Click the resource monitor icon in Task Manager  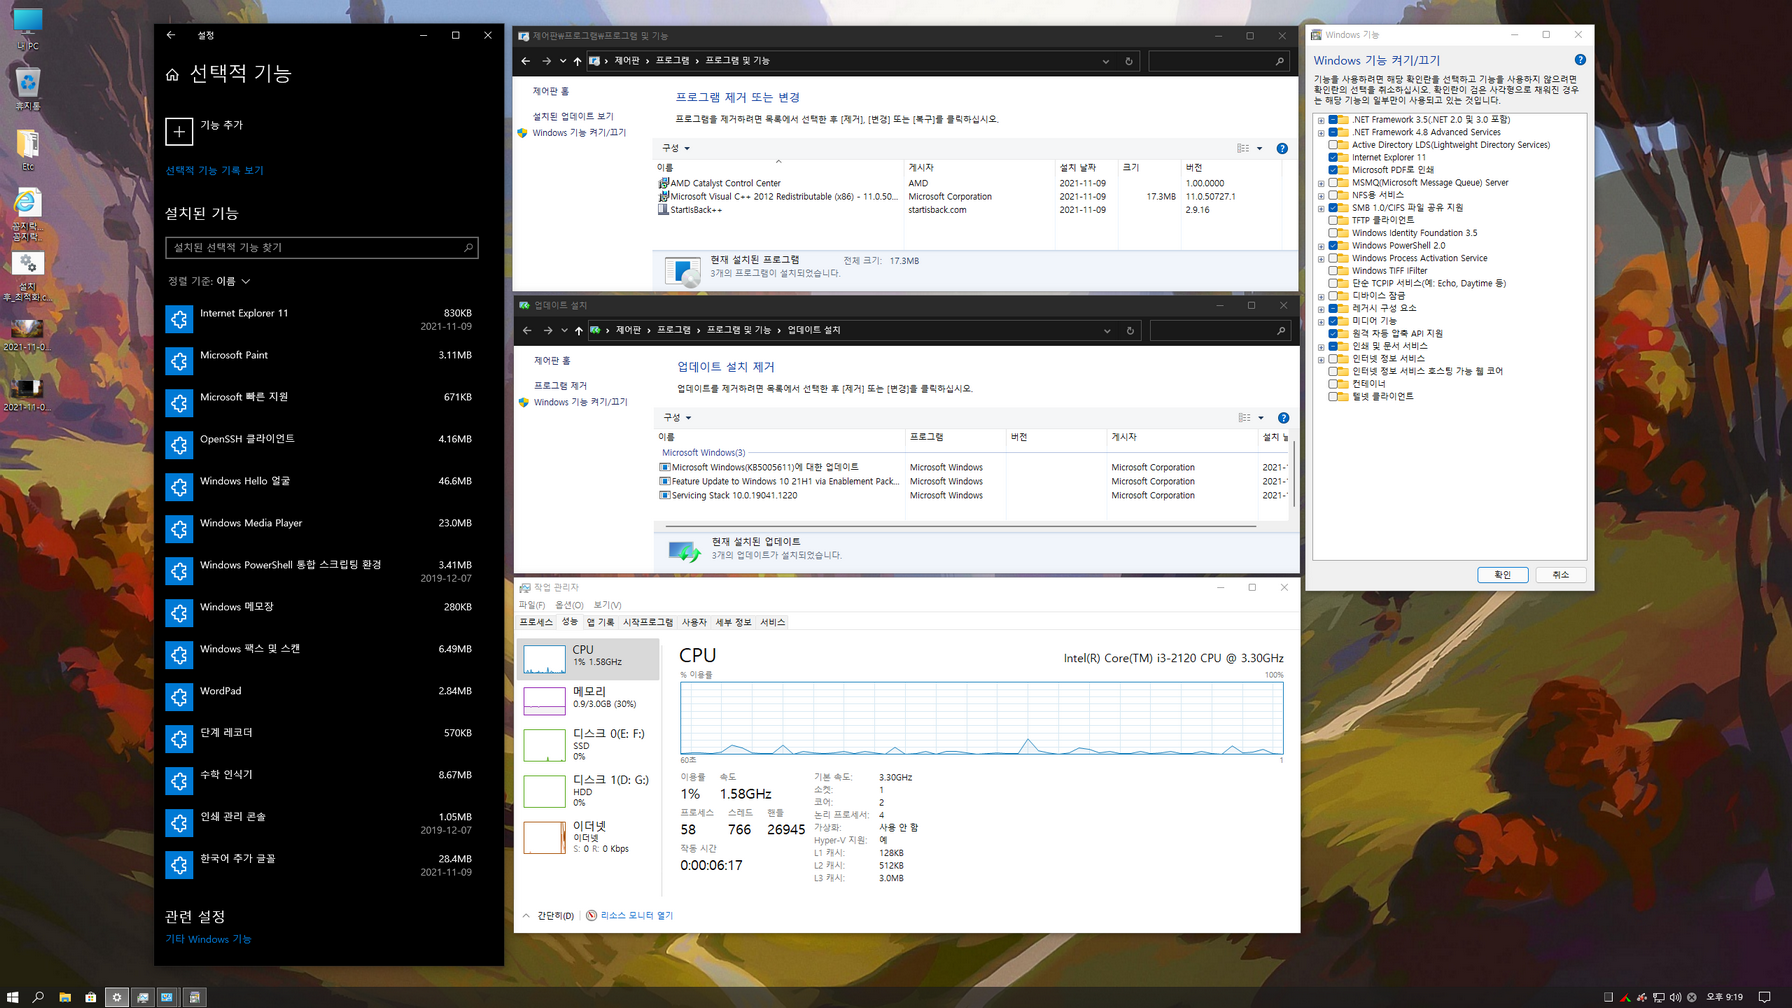[591, 915]
